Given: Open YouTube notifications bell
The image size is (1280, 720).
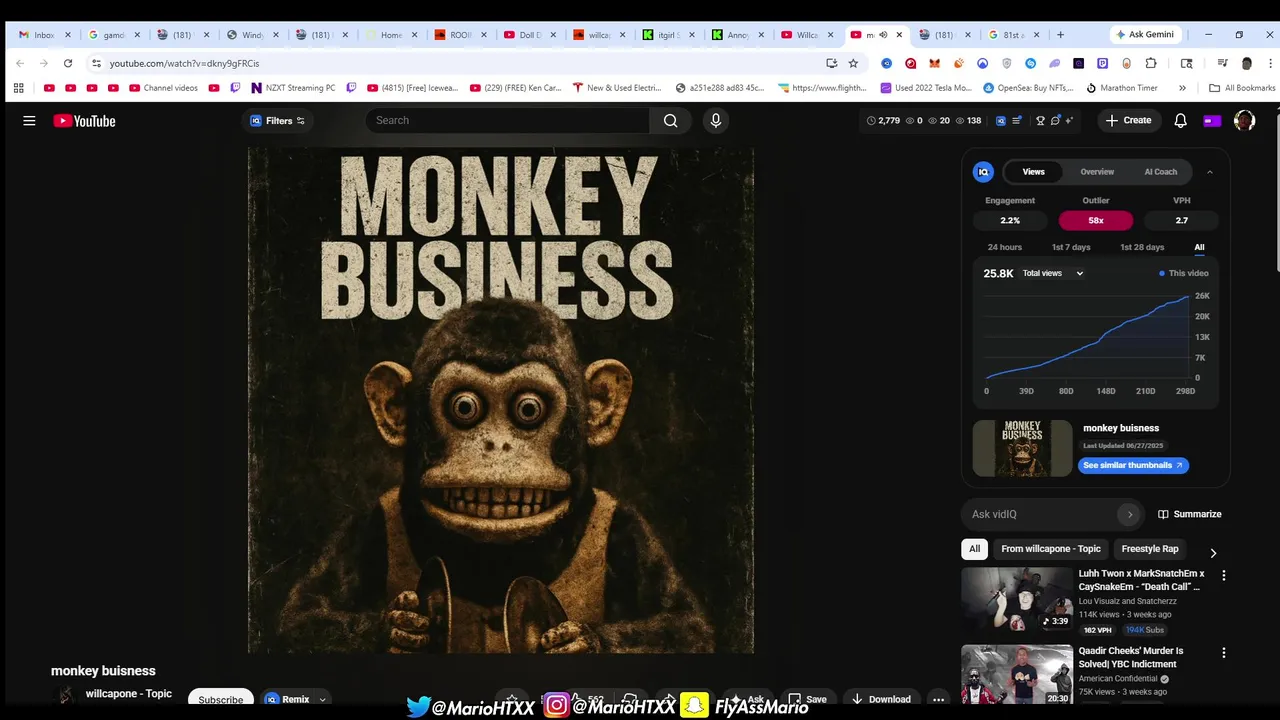Looking at the screenshot, I should pos(1180,120).
